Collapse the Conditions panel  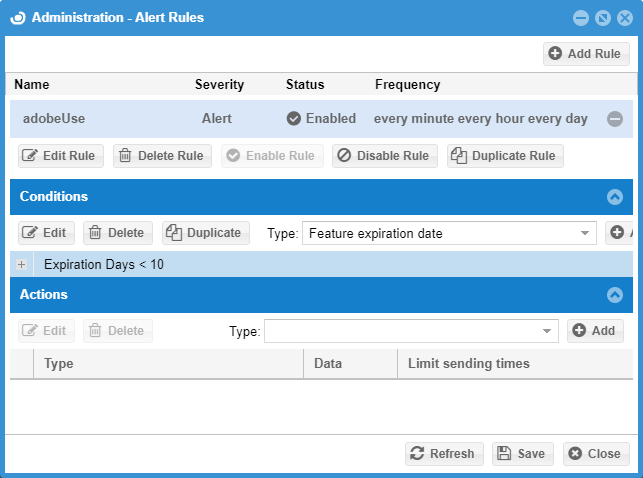pyautogui.click(x=615, y=197)
